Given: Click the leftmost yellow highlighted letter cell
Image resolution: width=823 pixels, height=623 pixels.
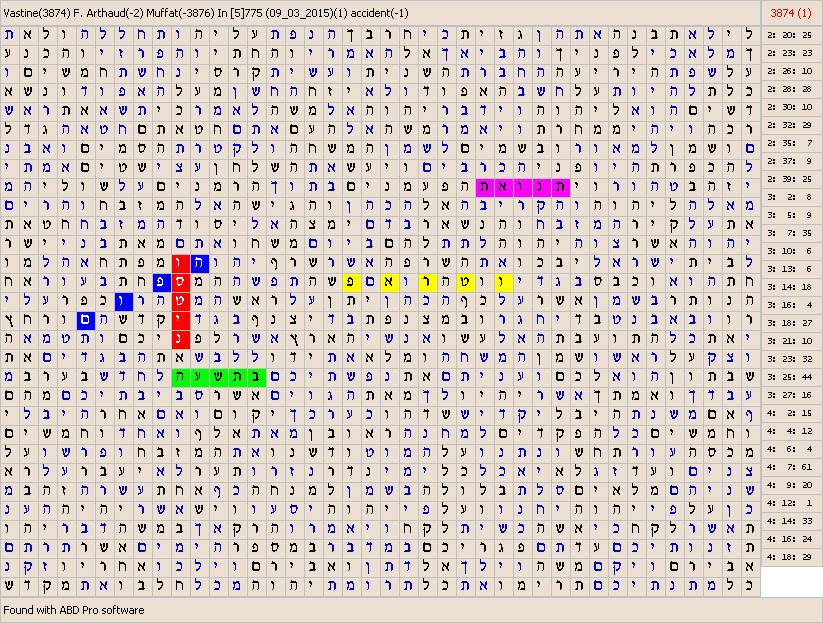Looking at the screenshot, I should coord(351,282).
